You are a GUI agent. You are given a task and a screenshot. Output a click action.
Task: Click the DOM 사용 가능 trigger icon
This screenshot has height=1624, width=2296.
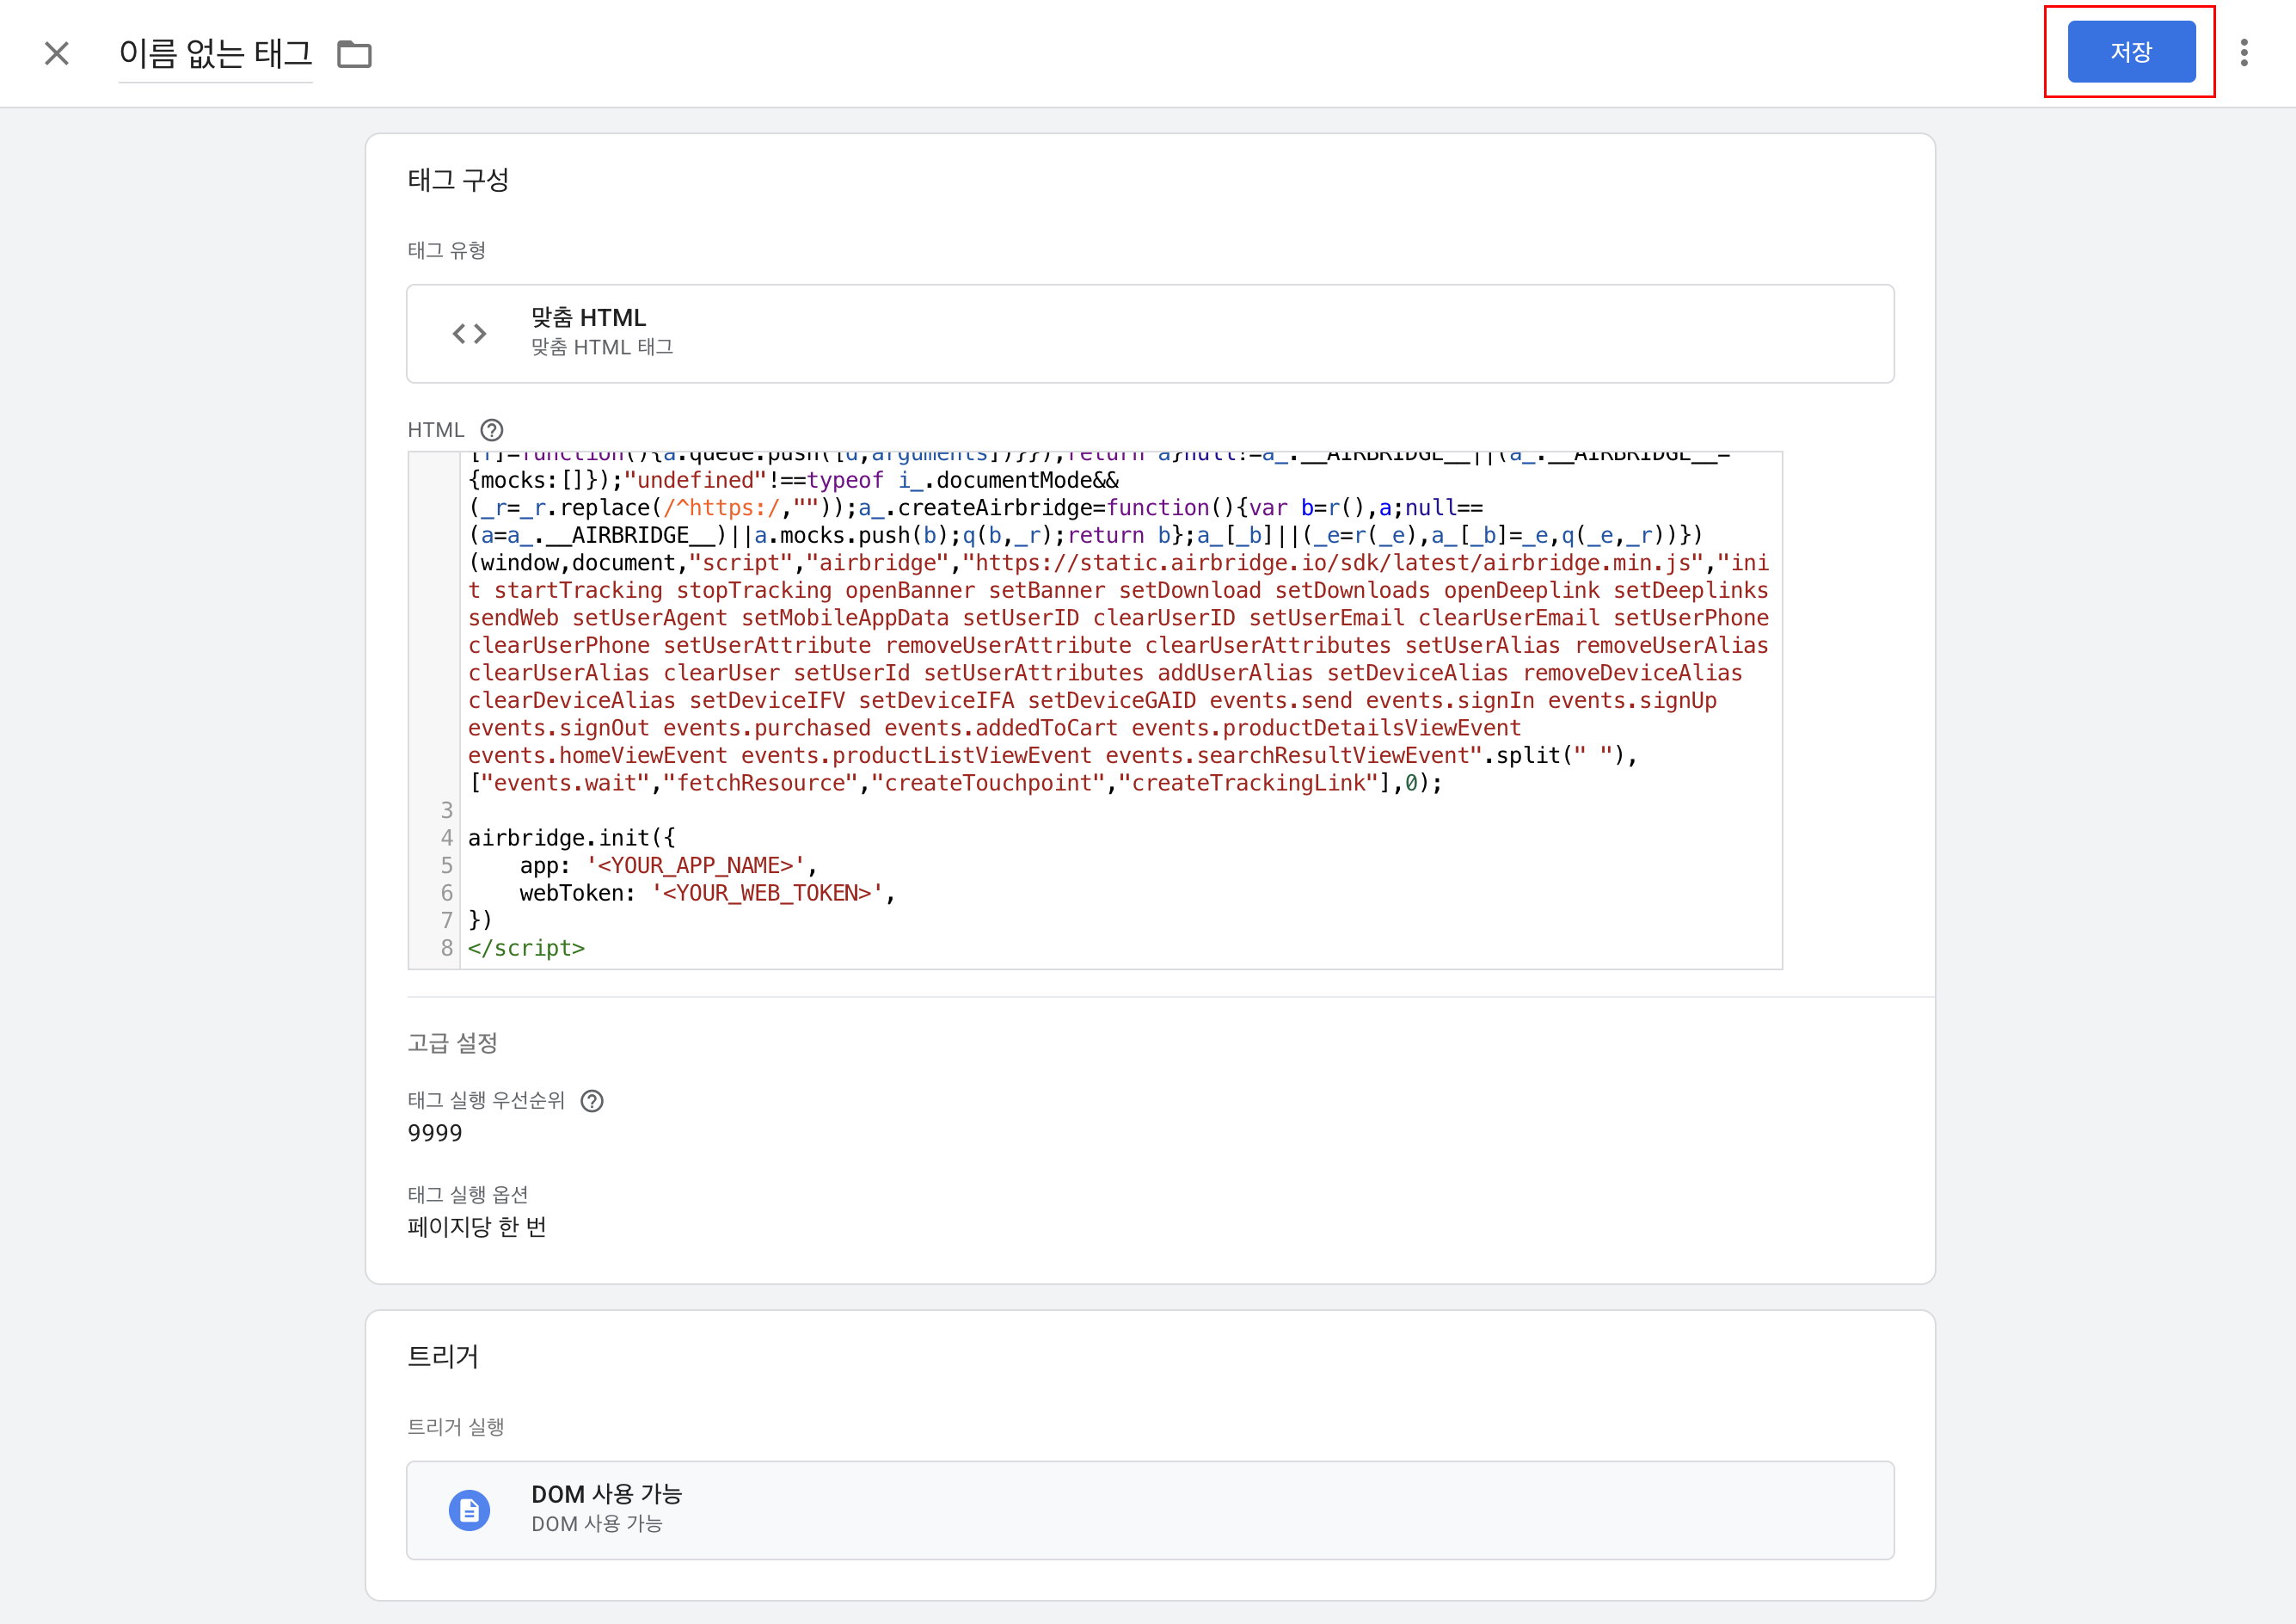pos(469,1510)
